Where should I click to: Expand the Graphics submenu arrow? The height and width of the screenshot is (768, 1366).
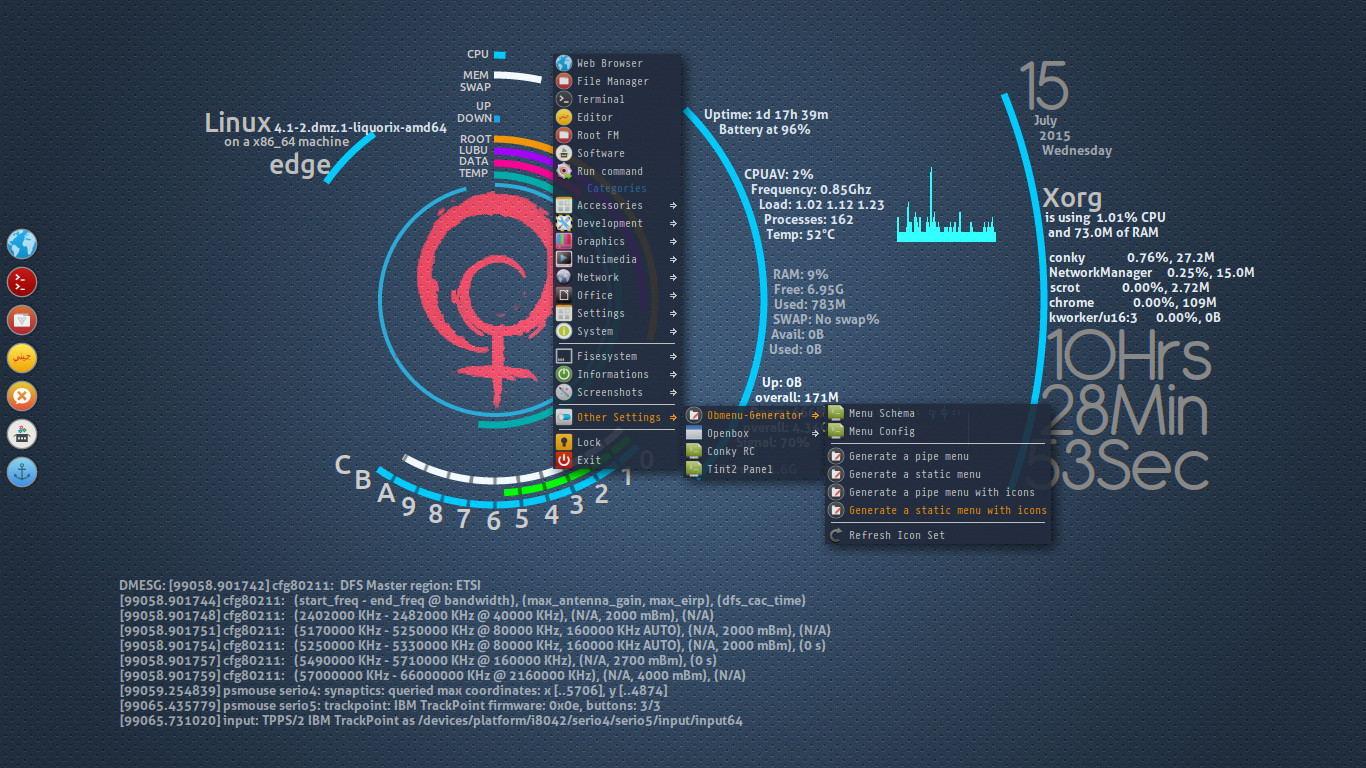(674, 242)
